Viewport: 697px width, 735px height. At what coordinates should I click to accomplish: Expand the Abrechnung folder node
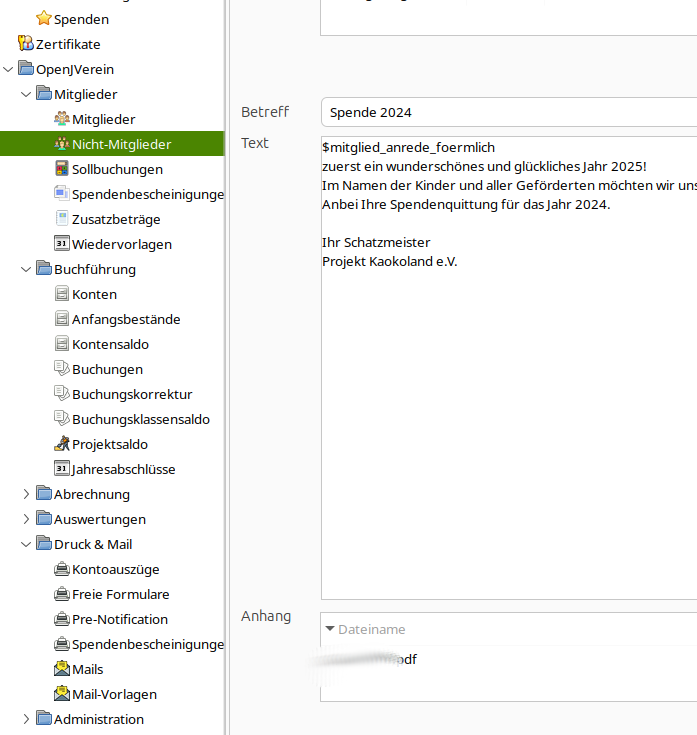[x=26, y=494]
